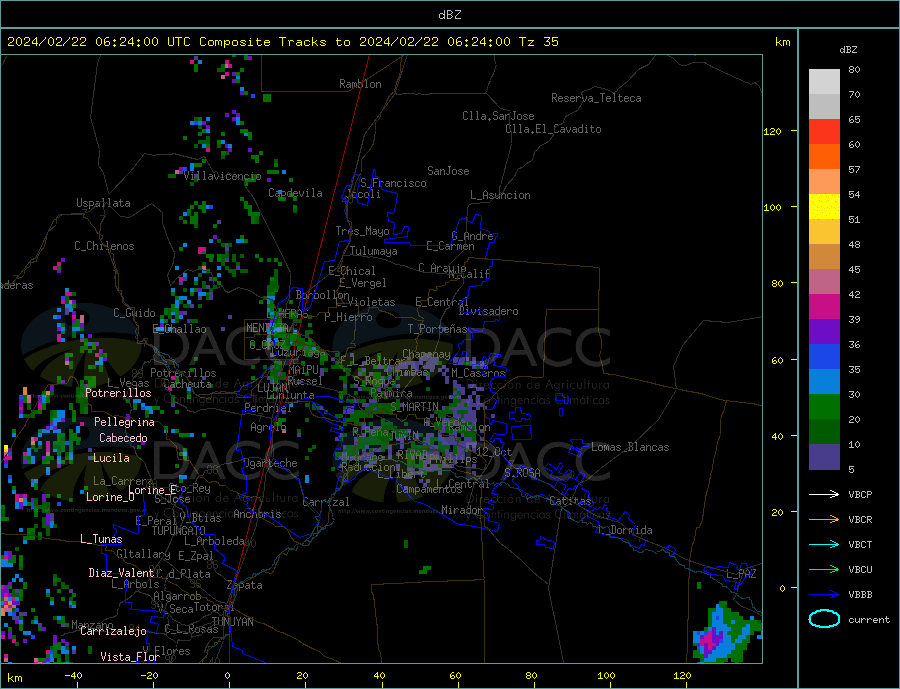Viewport: 900px width, 689px height.
Task: Click the 'C_Guido' map label
Action: [x=134, y=313]
